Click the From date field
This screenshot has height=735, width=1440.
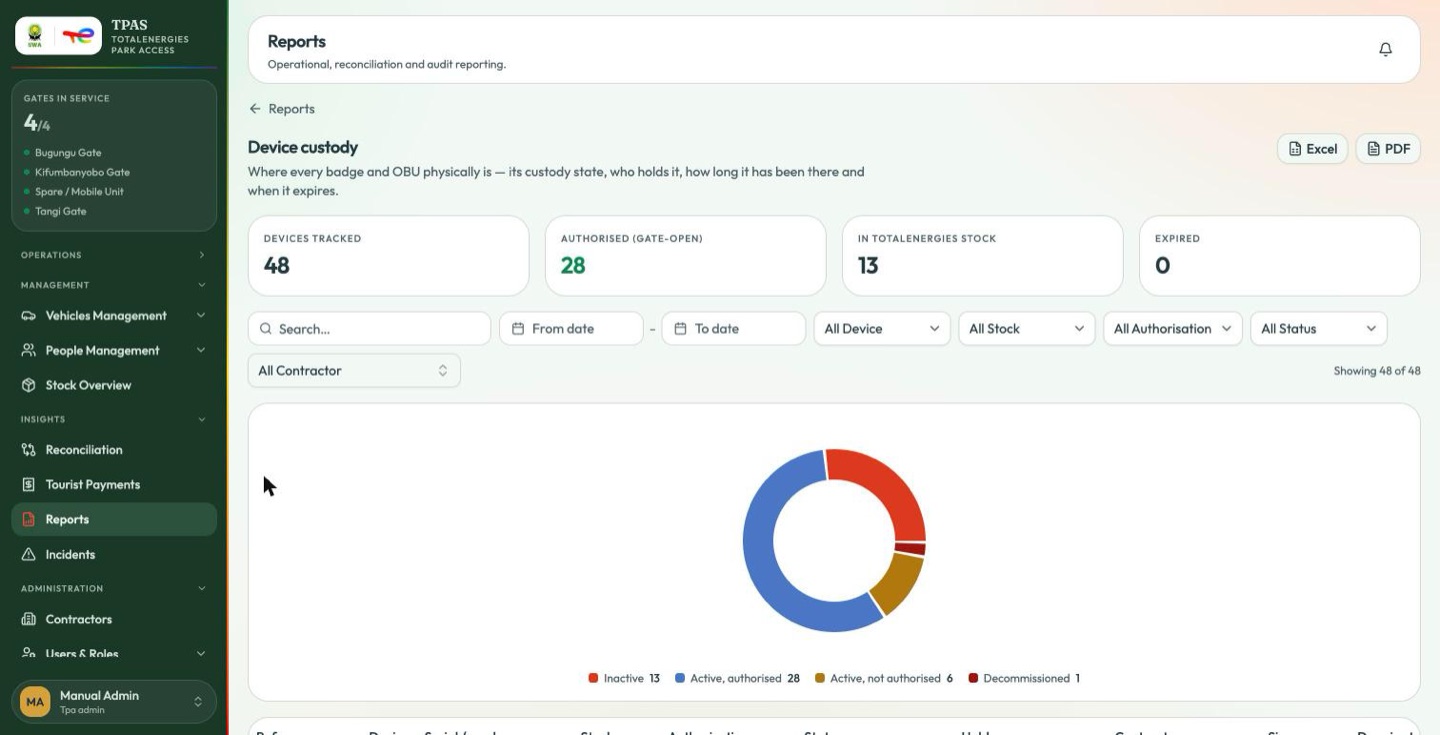click(571, 329)
